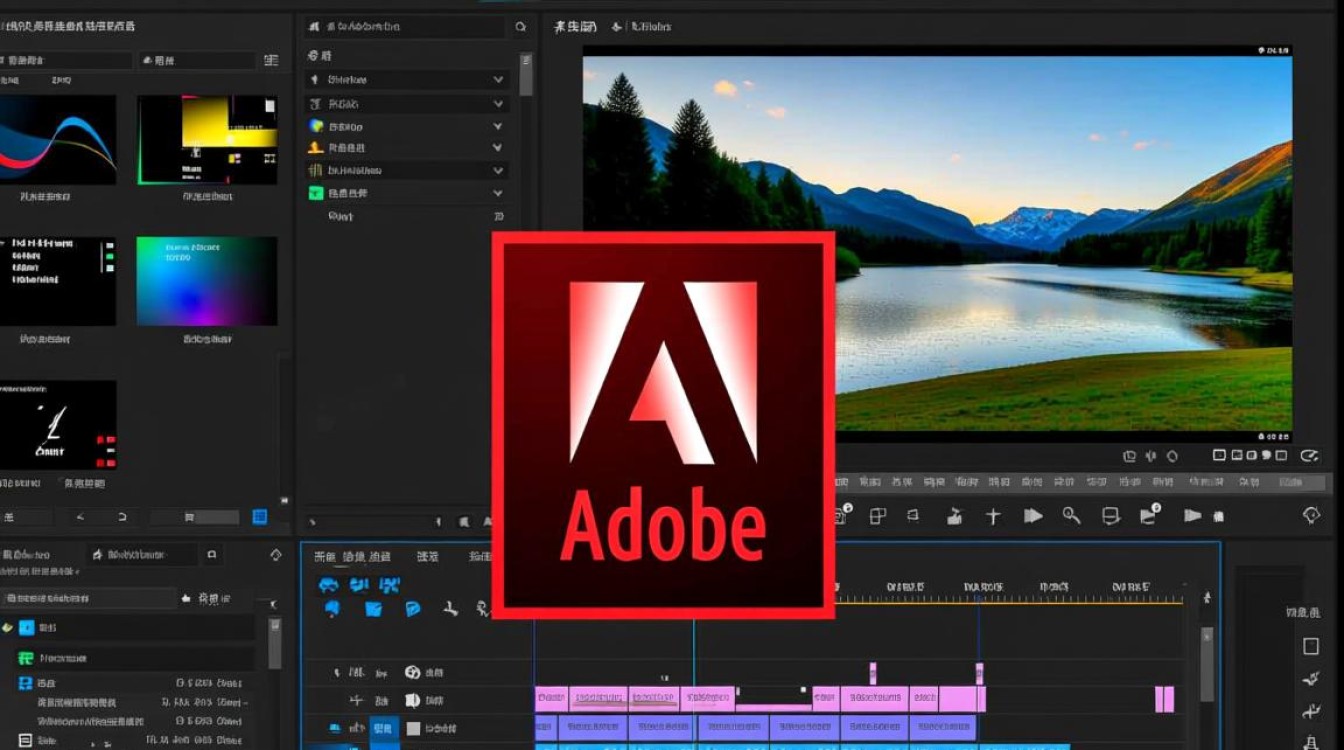Click the magnifier search icon atop effects panel
The height and width of the screenshot is (750, 1344).
[x=520, y=27]
